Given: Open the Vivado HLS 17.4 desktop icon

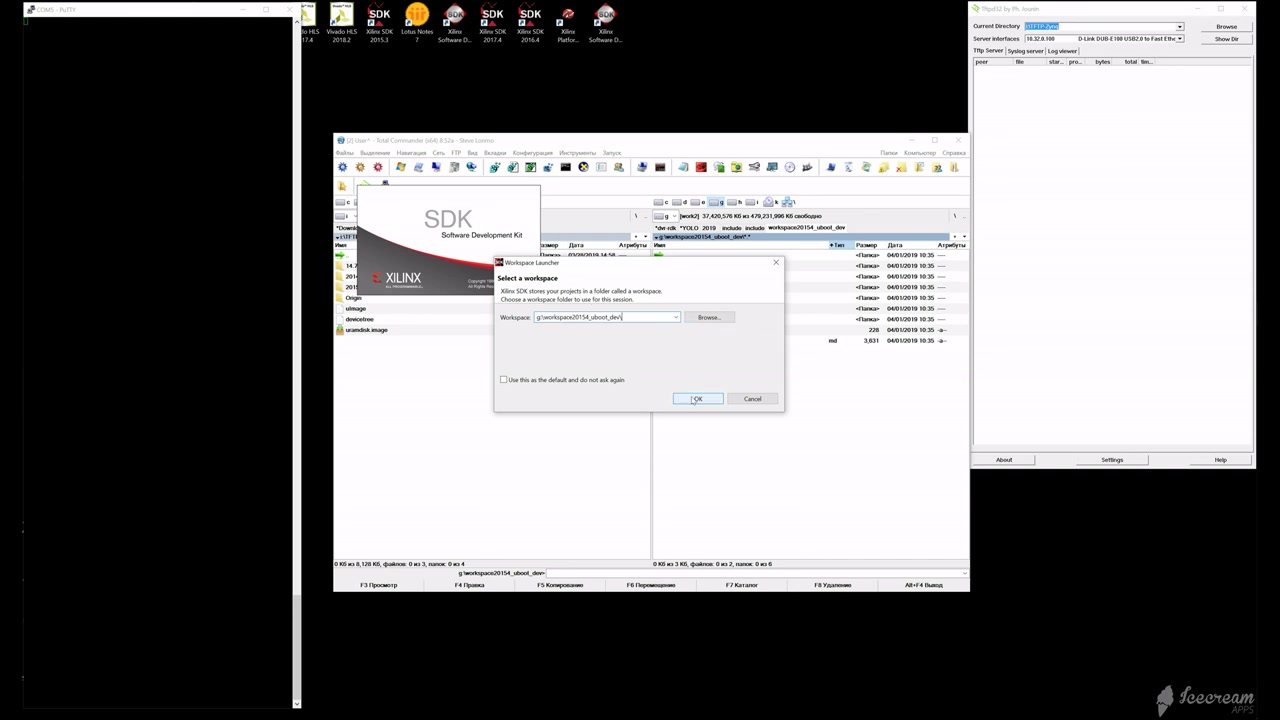Looking at the screenshot, I should (x=309, y=18).
